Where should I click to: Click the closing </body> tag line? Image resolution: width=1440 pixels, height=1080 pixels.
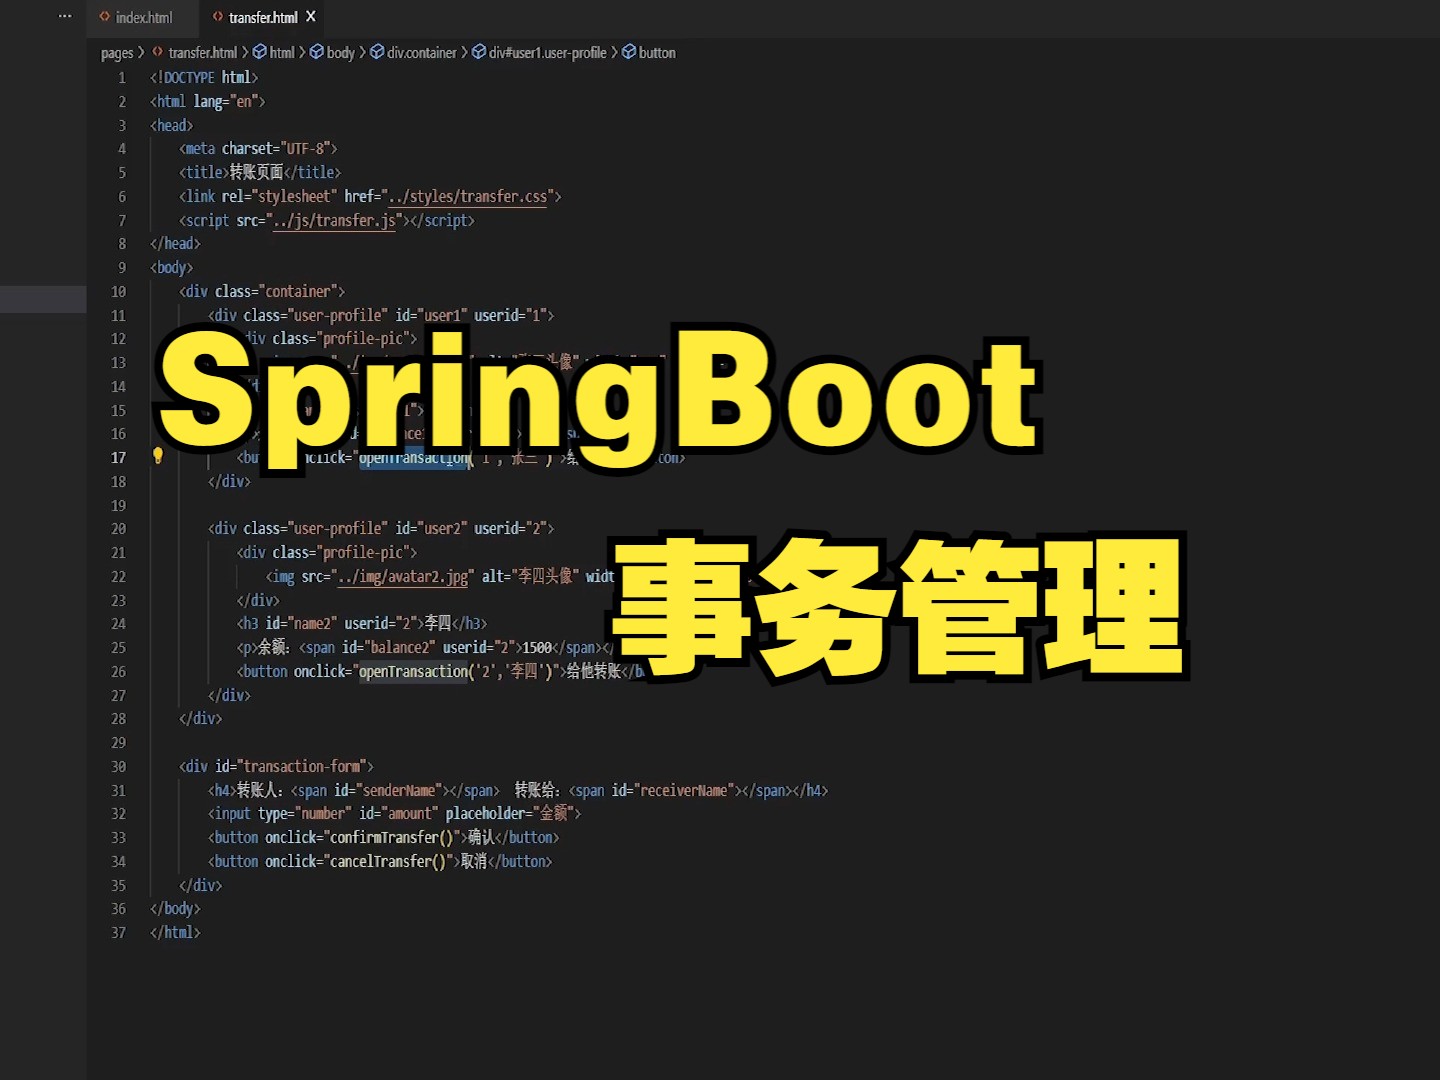point(175,909)
